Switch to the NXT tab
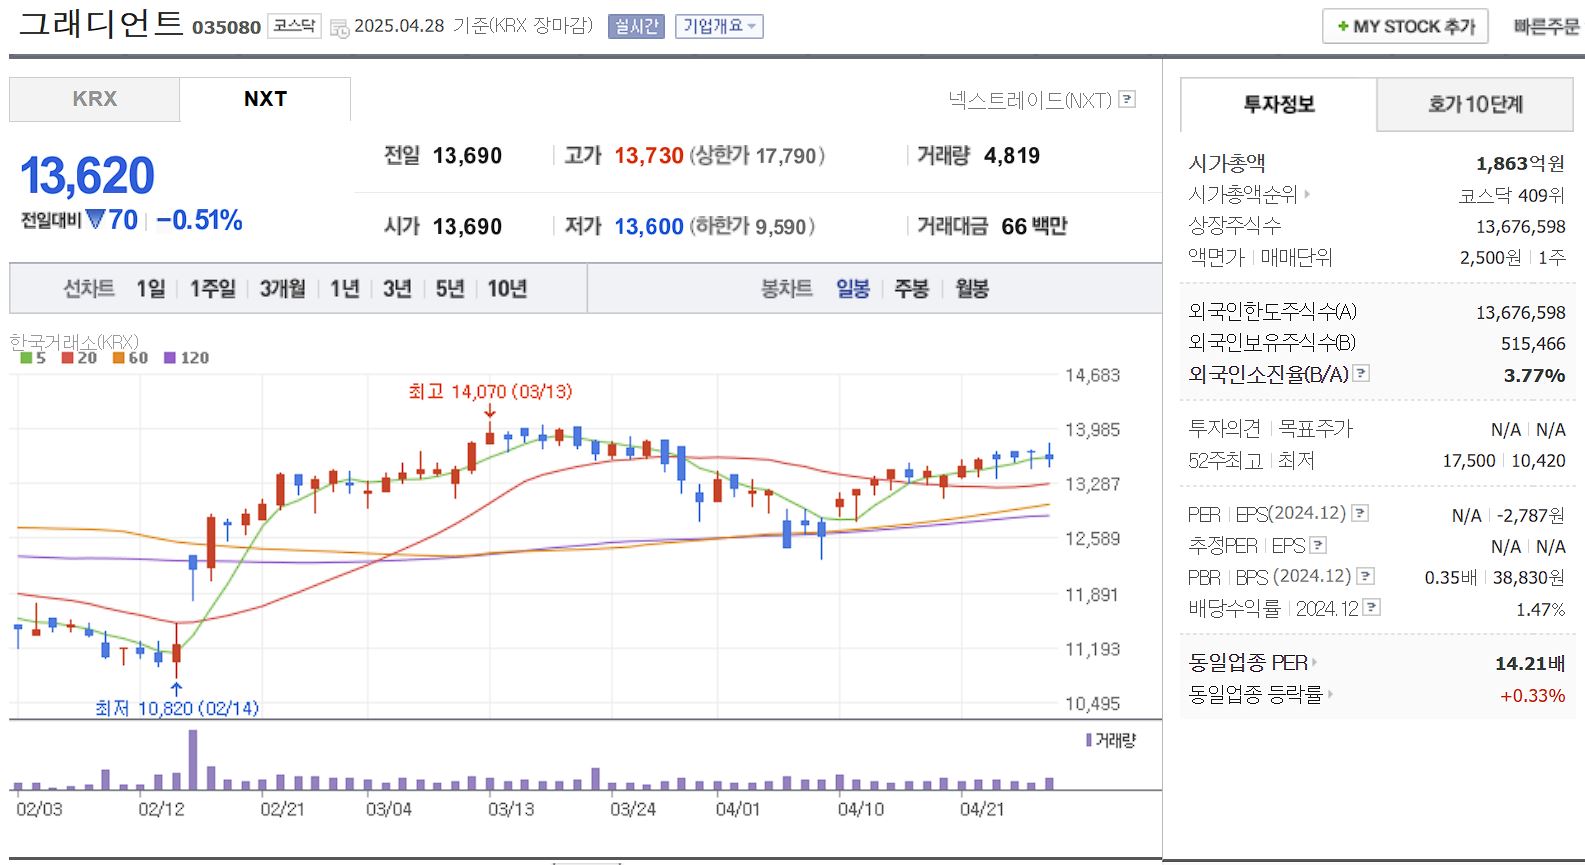 (x=265, y=99)
